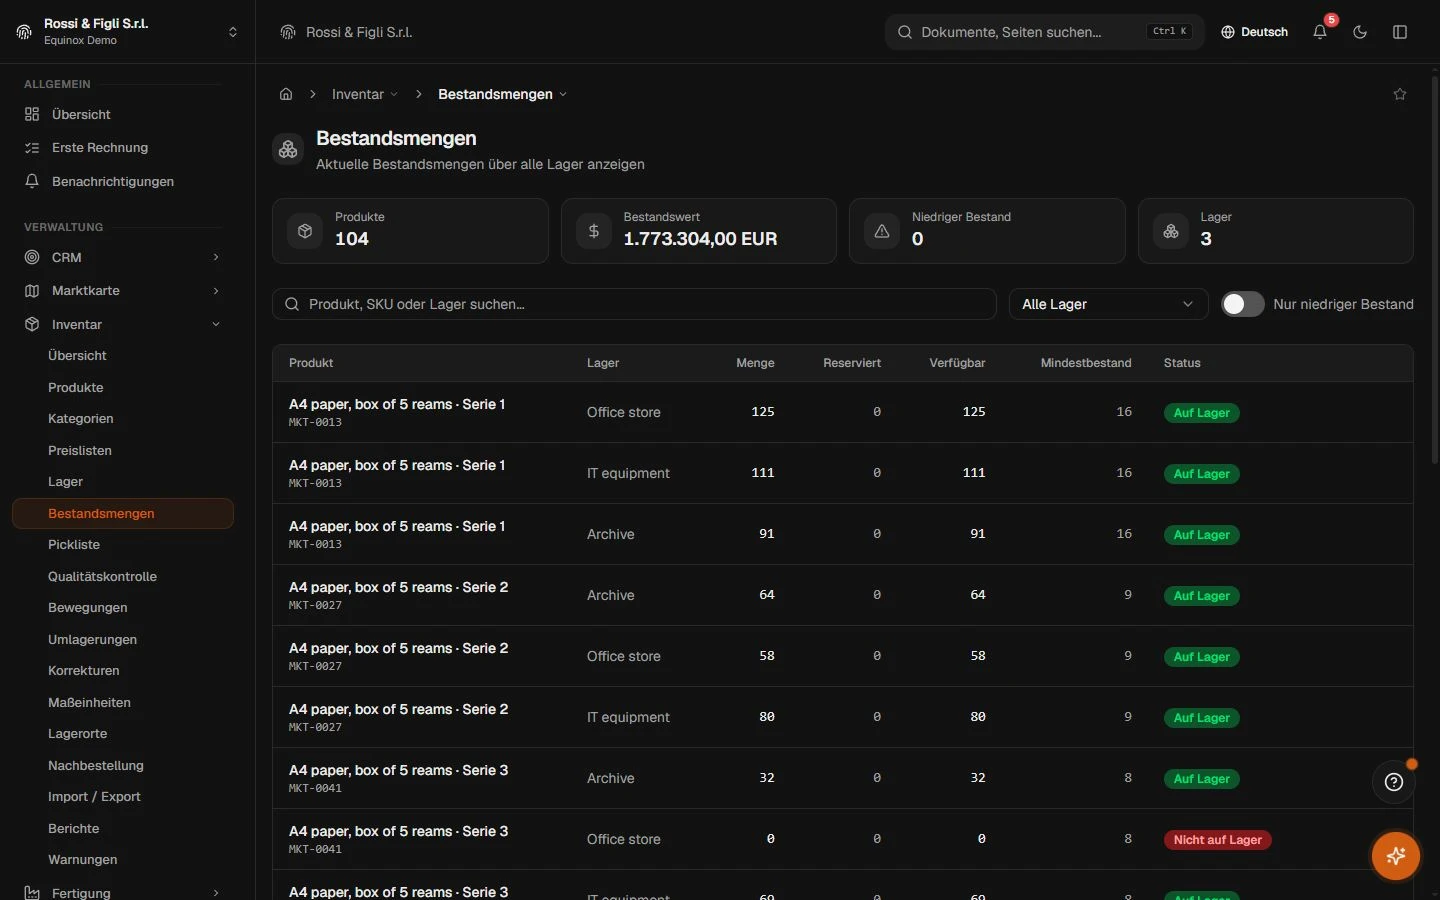Click the Lager card boxes icon
This screenshot has width=1440, height=900.
pyautogui.click(x=1171, y=231)
